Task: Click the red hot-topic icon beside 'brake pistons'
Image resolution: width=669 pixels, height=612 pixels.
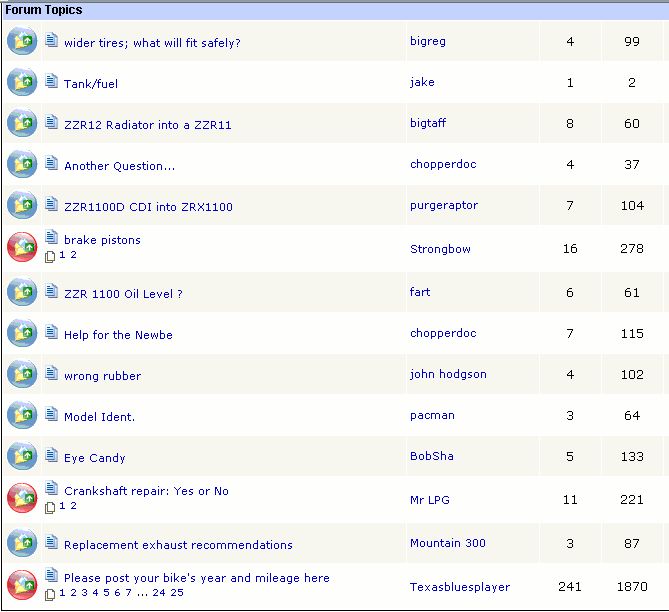Action: coord(22,247)
